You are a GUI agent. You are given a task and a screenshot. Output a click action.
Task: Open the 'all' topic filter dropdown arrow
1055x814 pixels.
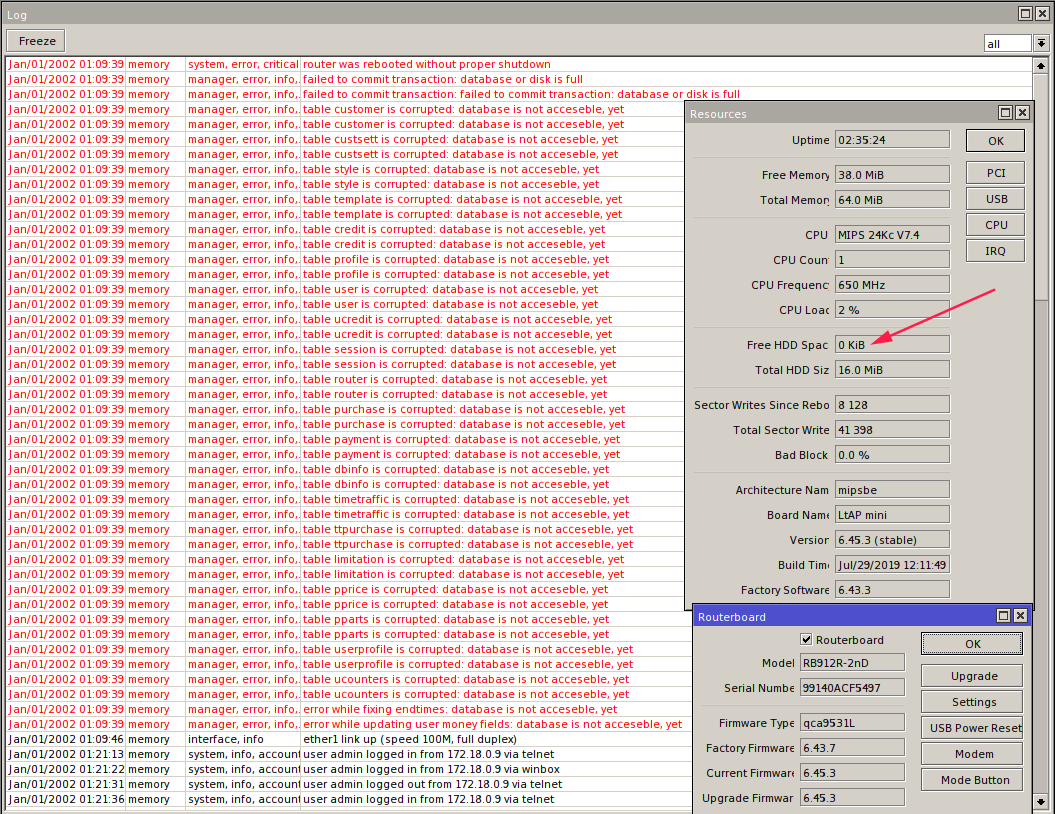point(1041,43)
